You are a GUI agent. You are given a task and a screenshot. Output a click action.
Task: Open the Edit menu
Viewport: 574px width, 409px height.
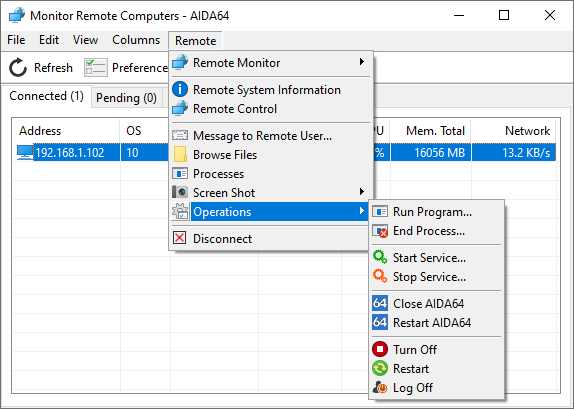coord(49,40)
